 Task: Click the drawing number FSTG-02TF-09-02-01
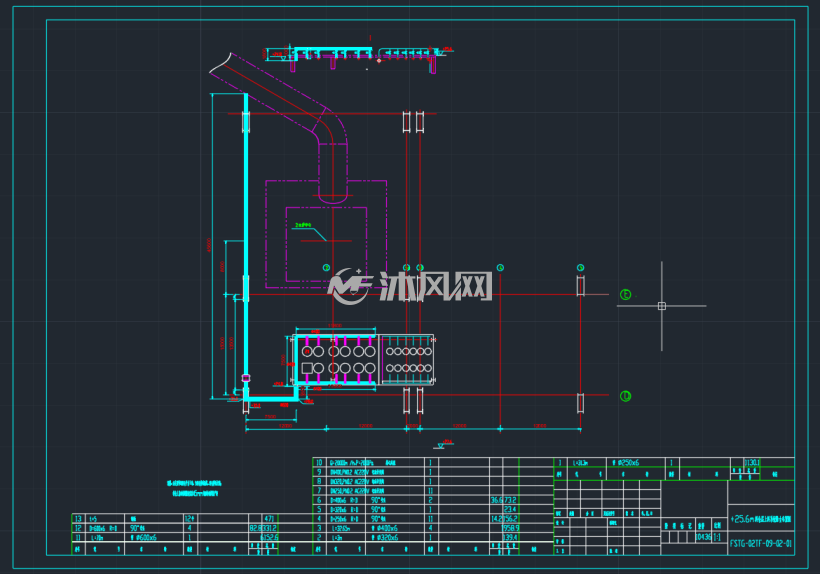(x=761, y=543)
